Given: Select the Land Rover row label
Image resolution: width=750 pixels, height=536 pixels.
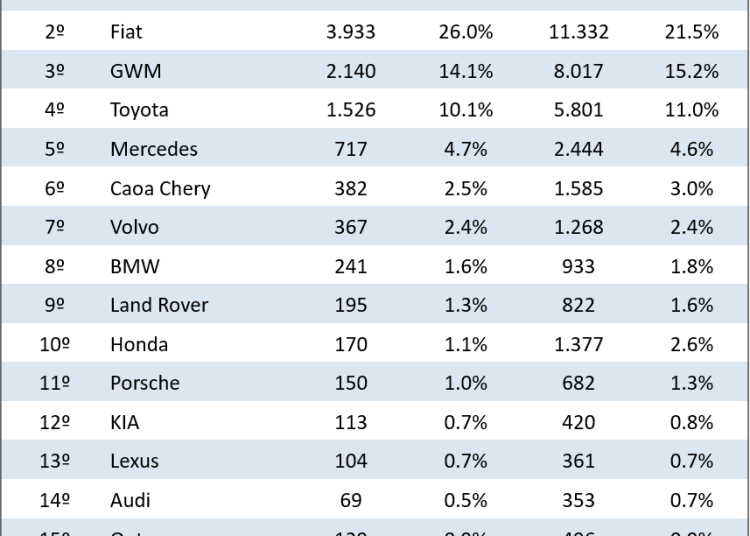Looking at the screenshot, I should click(x=158, y=305).
